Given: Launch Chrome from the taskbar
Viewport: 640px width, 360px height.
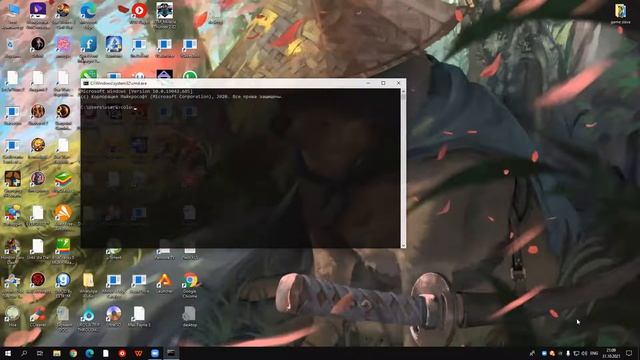Looking at the screenshot, I should (73, 353).
